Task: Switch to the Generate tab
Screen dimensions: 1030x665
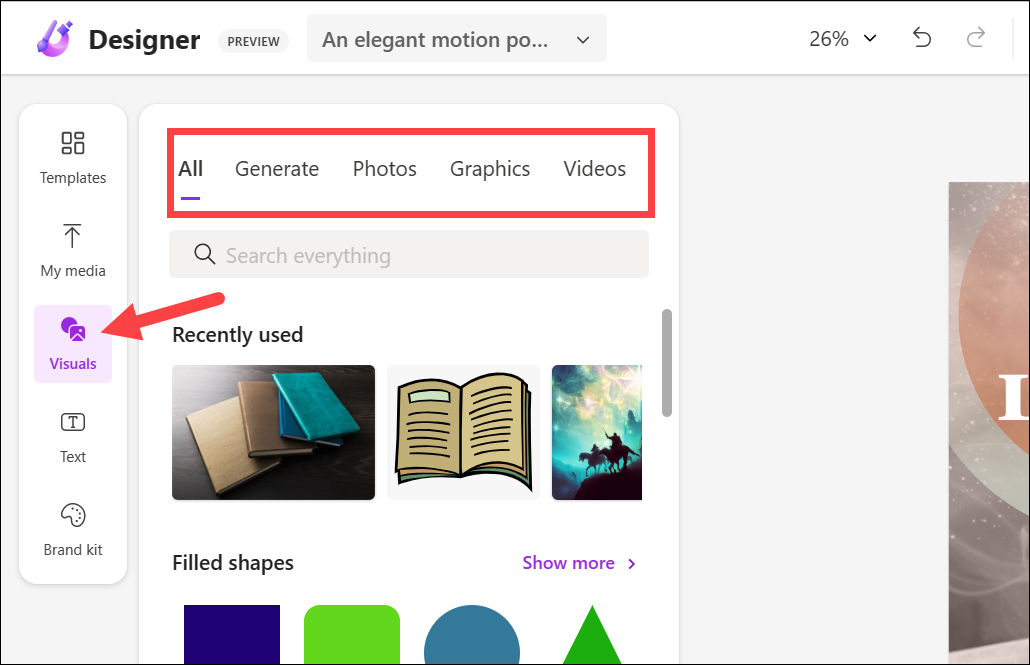Action: [277, 170]
